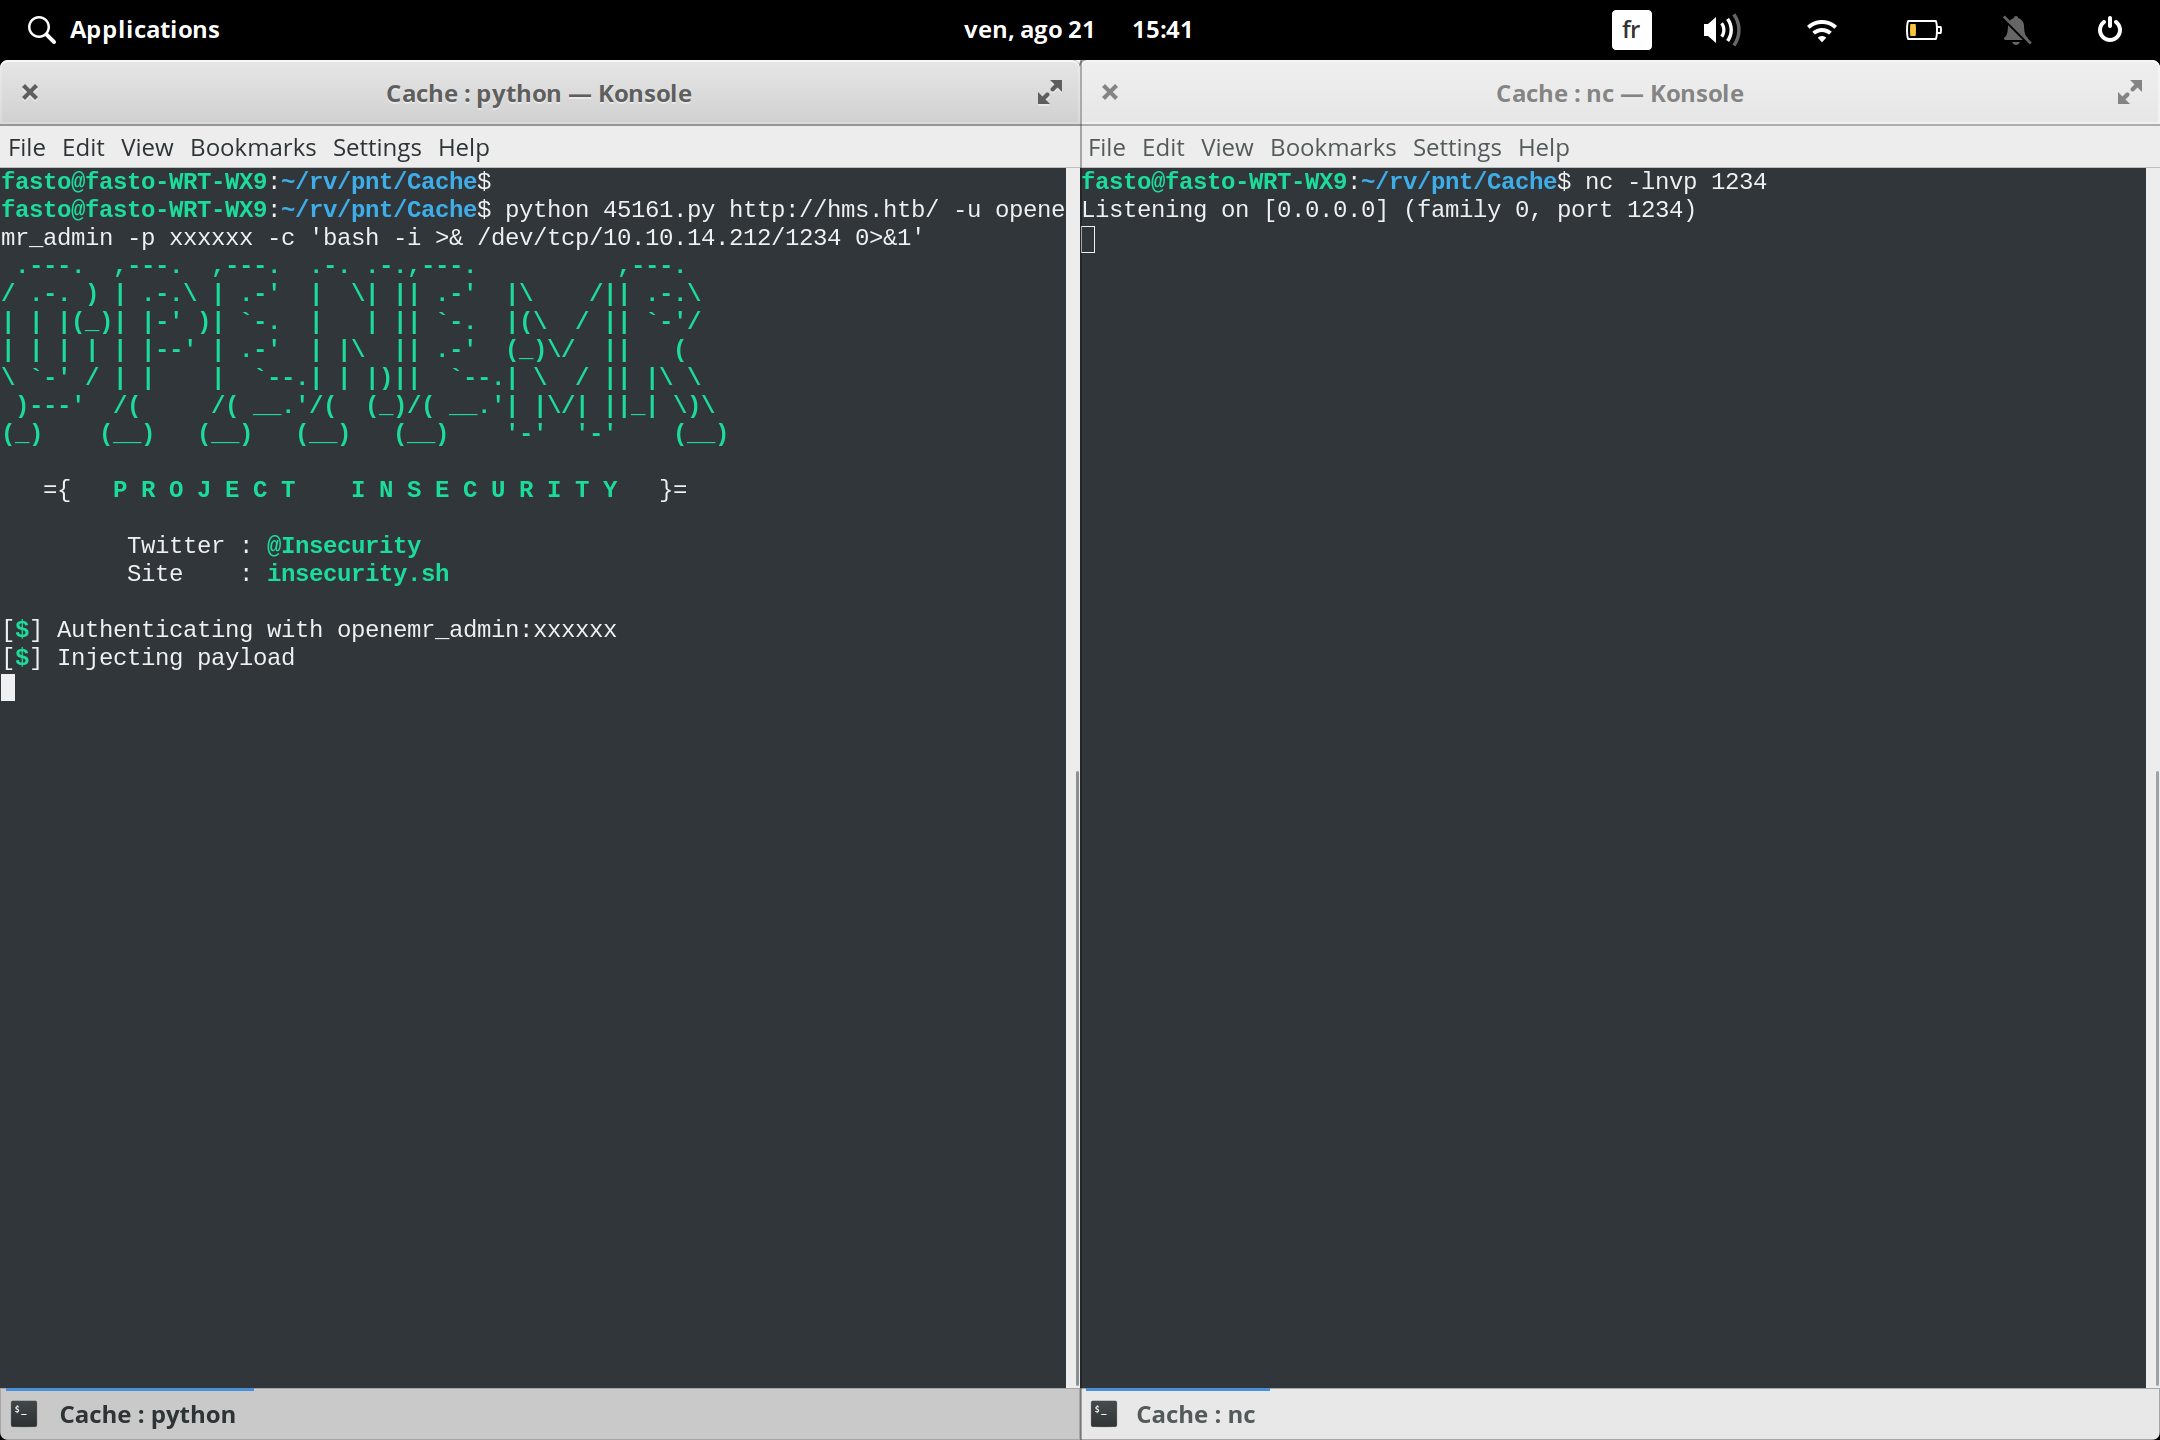Screen dimensions: 2160x1440
Task: Open the Bookmarks menu of the python console
Action: point(252,147)
